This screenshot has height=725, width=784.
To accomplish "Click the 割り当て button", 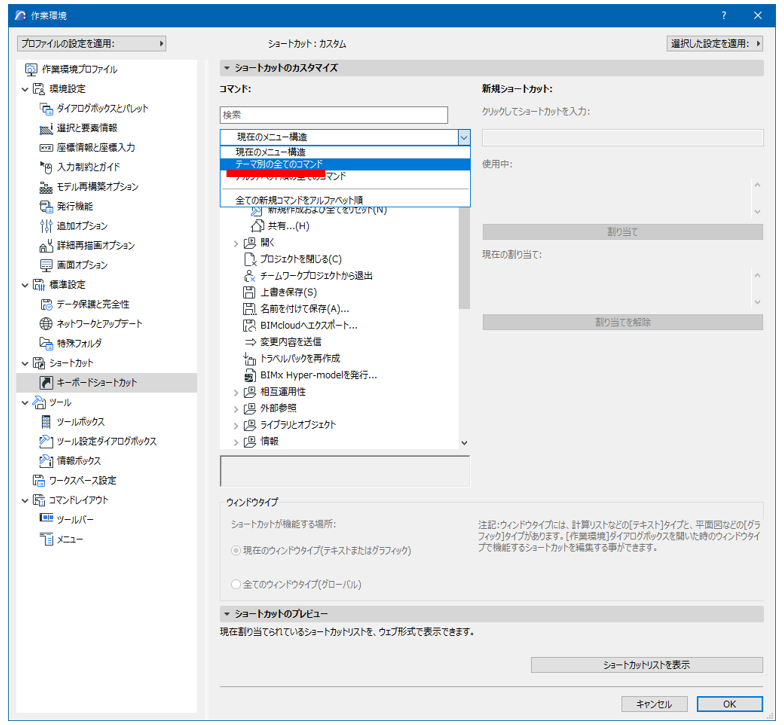I will [622, 232].
